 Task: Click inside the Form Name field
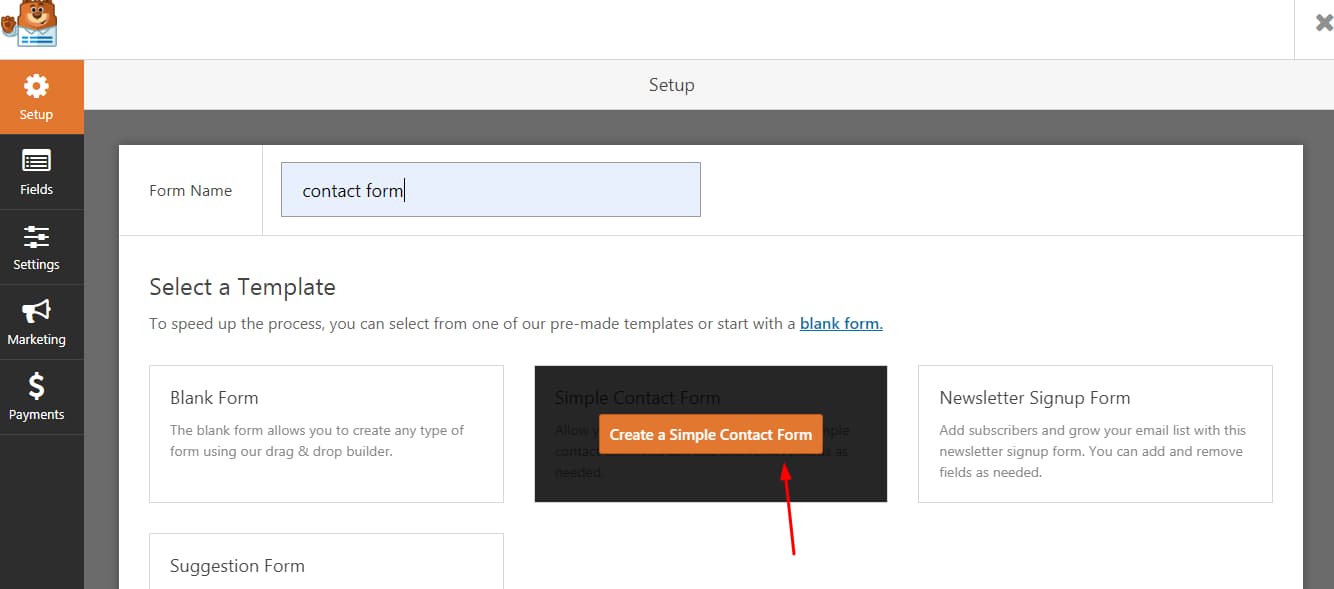pyautogui.click(x=488, y=189)
